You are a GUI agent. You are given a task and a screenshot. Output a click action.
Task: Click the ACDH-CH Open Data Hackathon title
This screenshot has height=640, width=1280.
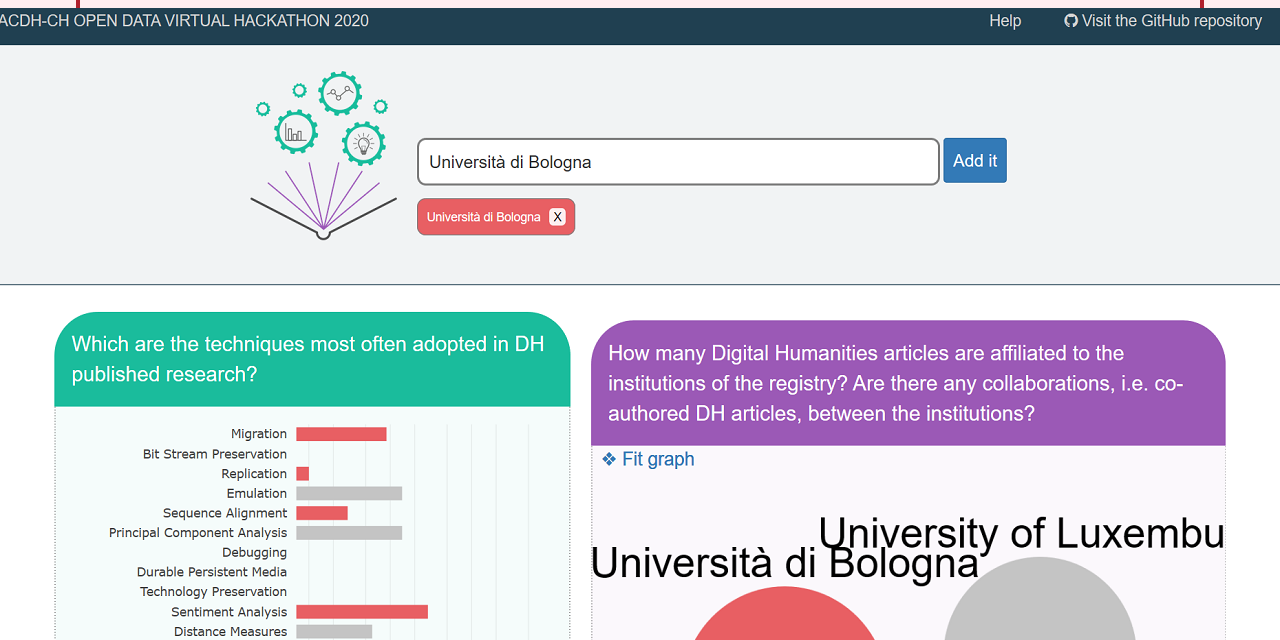[184, 21]
